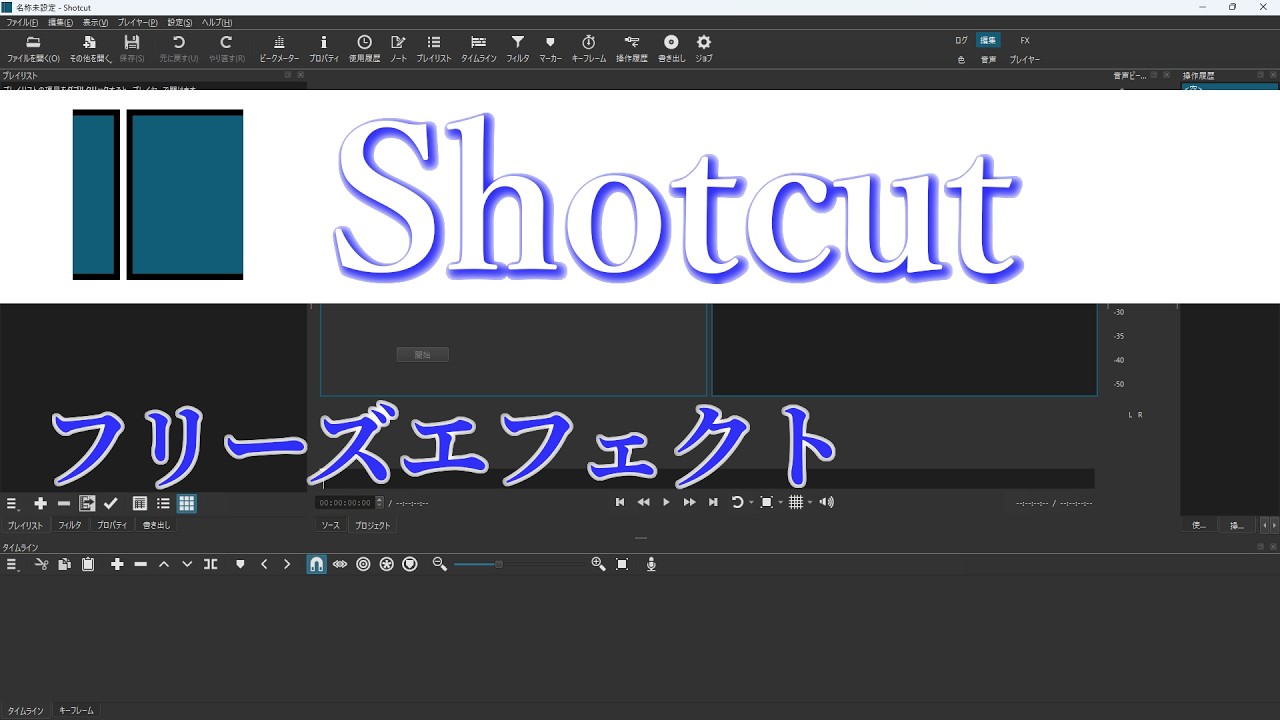Open the ジョブ jobs panel

click(704, 48)
